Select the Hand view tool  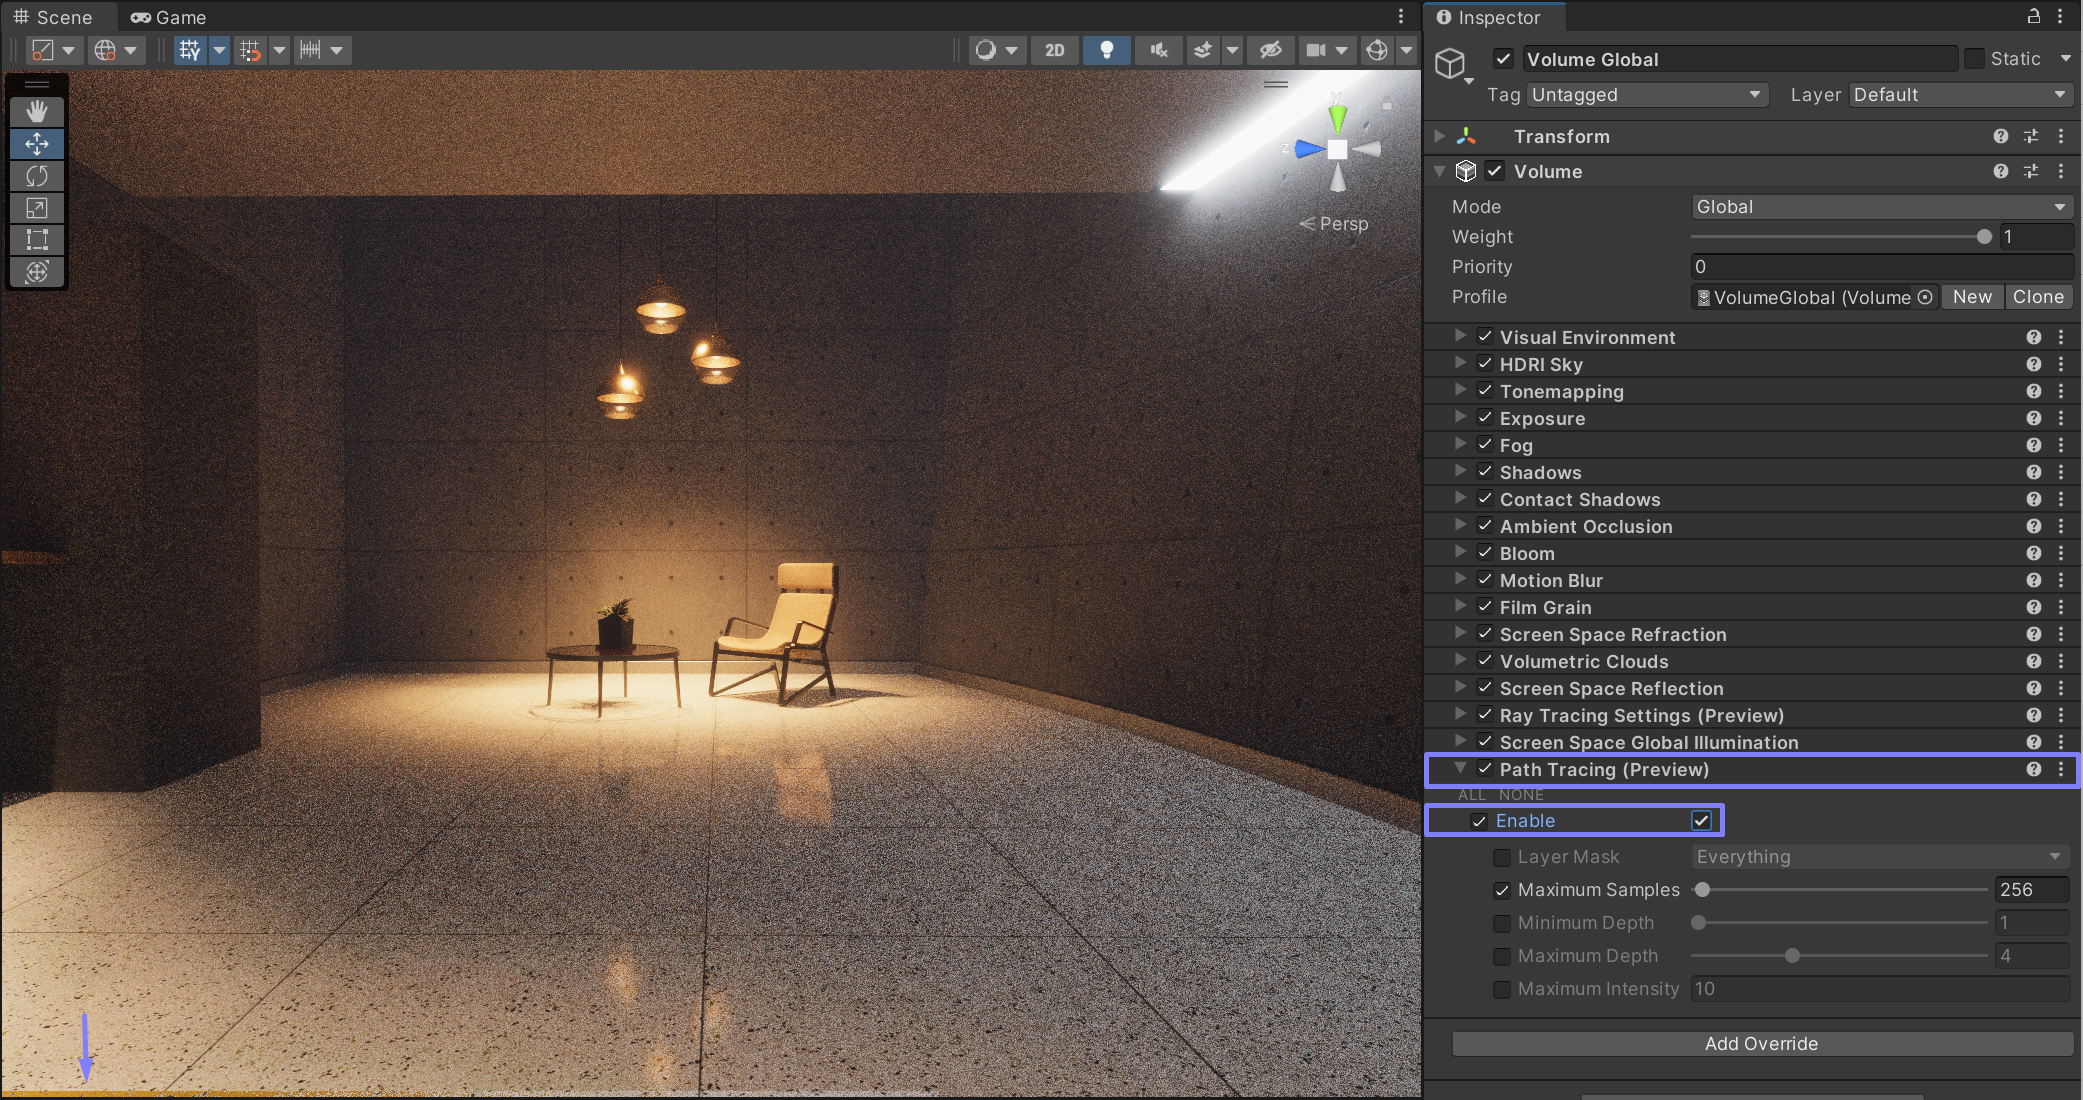coord(37,111)
